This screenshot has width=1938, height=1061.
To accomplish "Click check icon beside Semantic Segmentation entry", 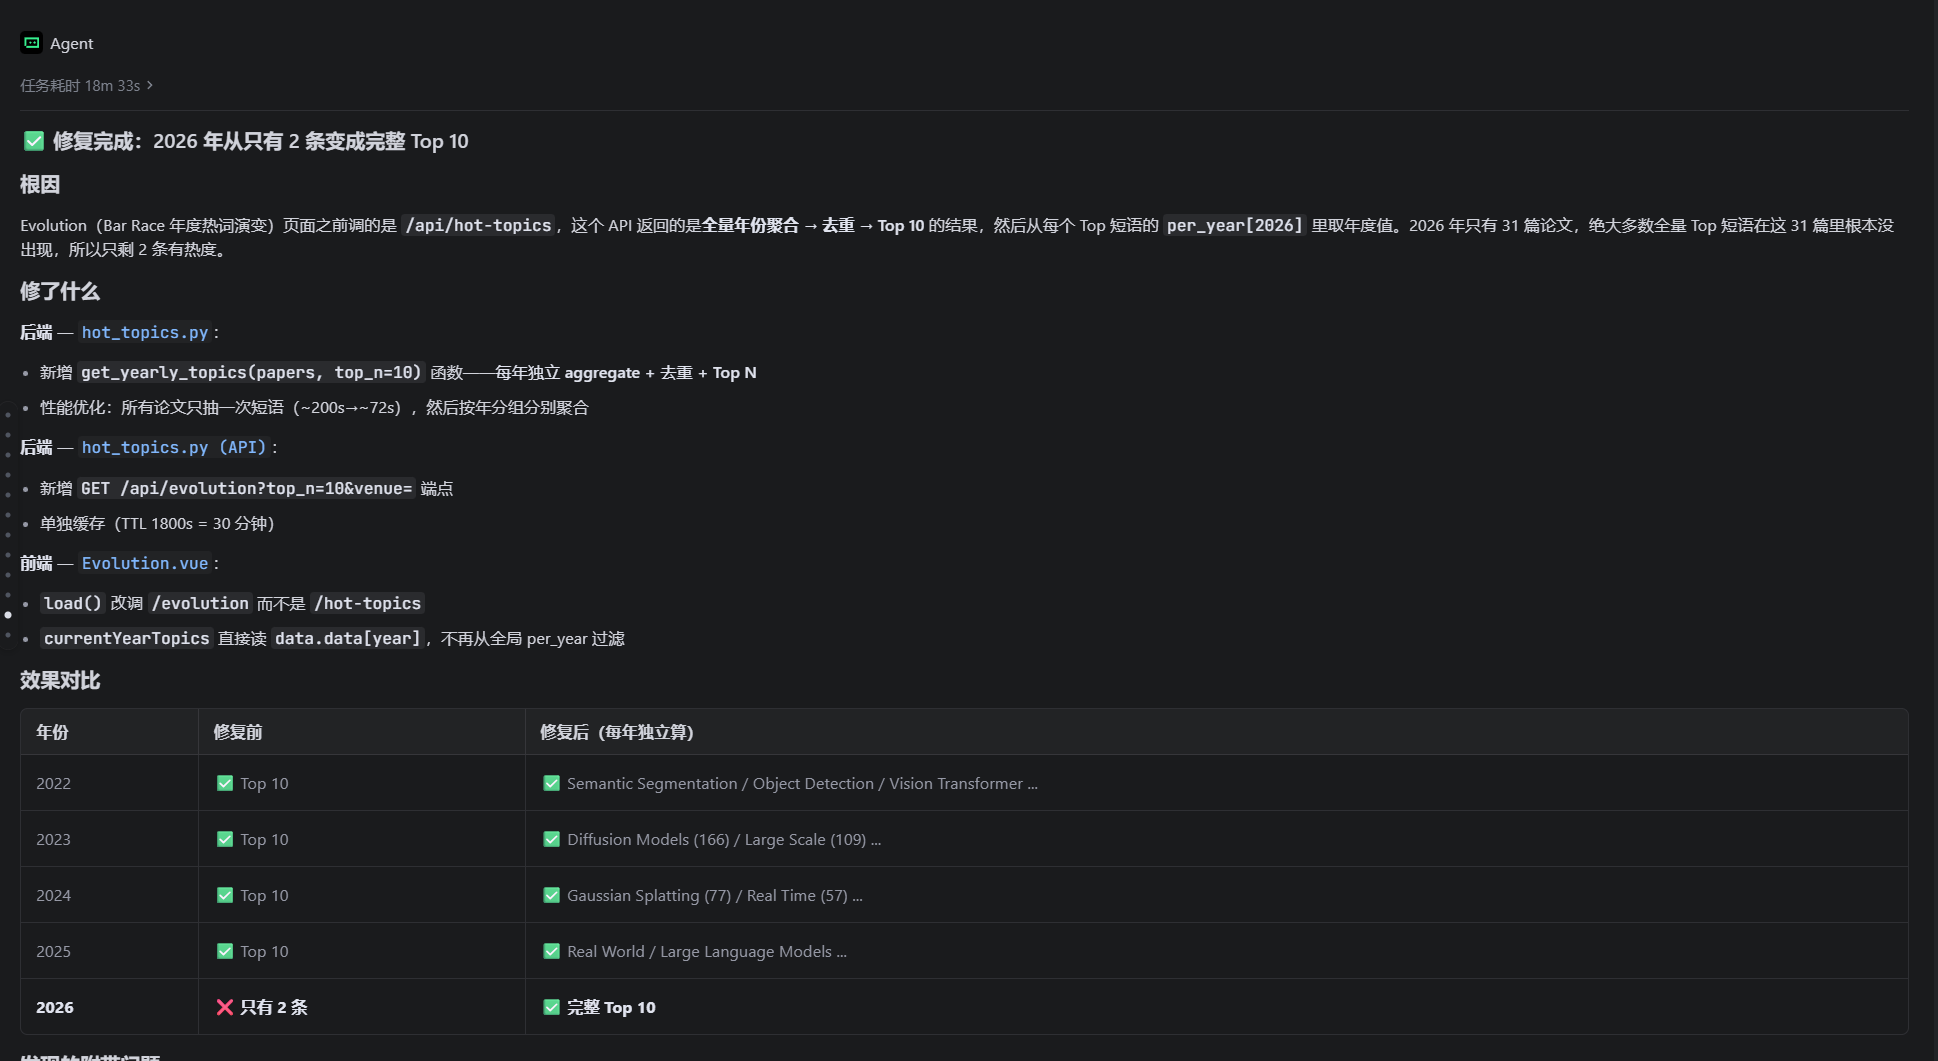I will [551, 783].
